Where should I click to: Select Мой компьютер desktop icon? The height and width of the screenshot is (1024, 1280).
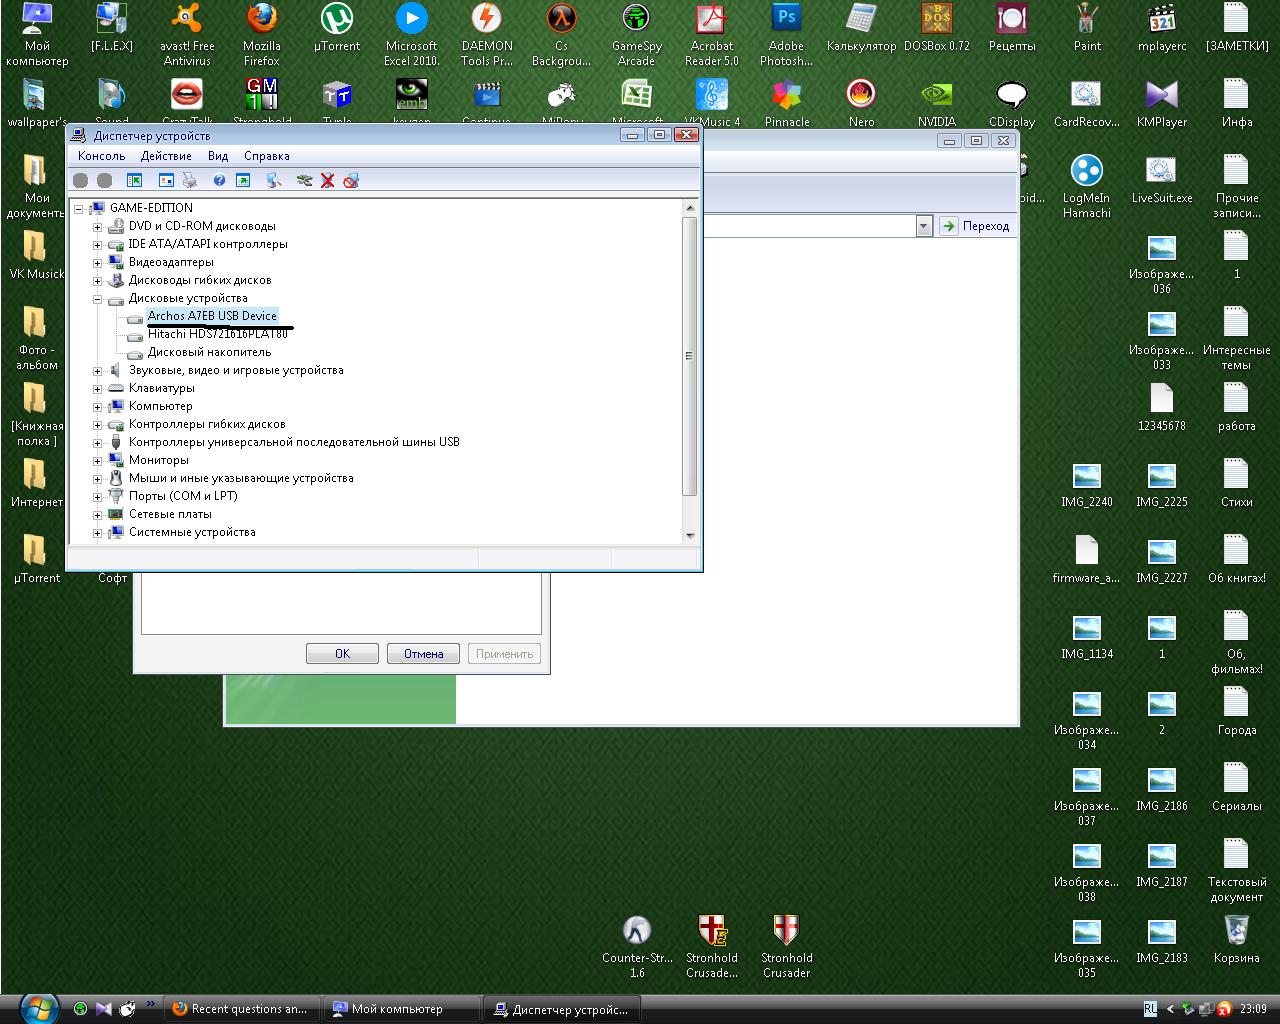37,35
